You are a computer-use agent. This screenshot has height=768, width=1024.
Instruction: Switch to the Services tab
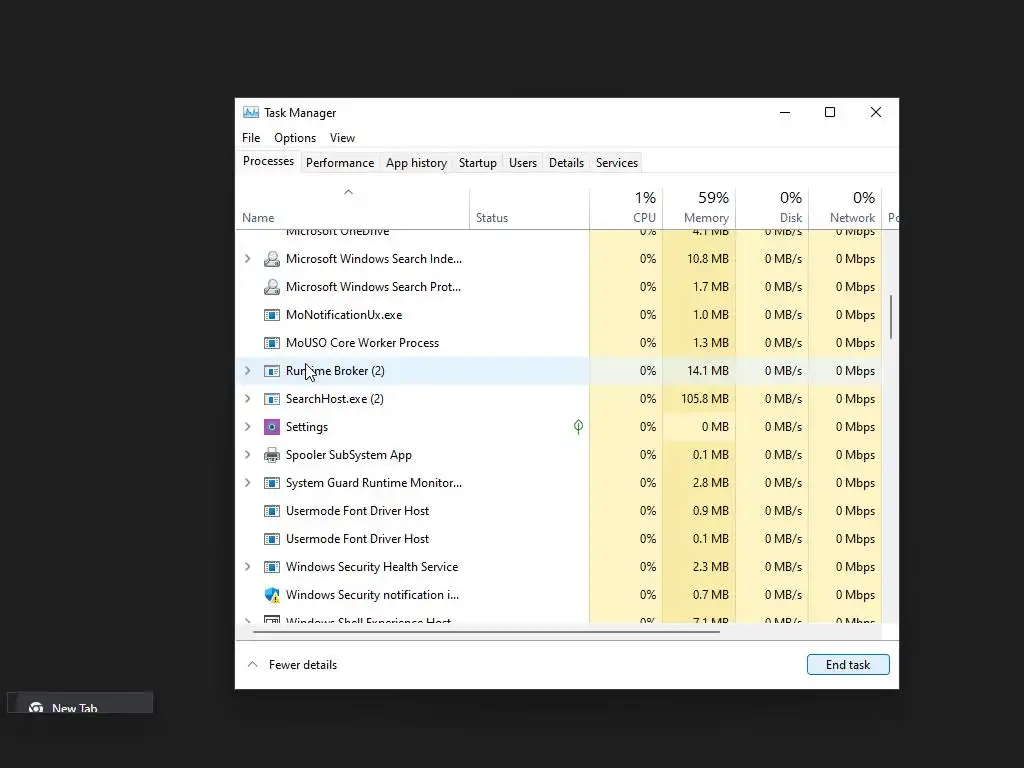click(616, 163)
